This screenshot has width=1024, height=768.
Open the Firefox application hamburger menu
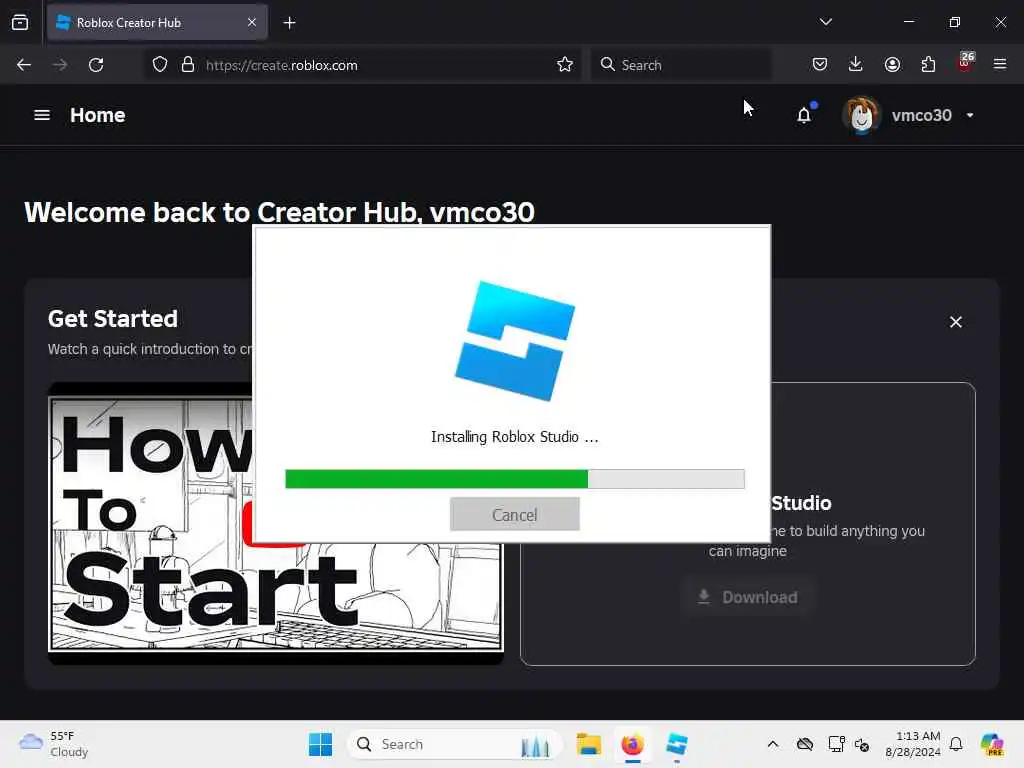tap(1000, 64)
